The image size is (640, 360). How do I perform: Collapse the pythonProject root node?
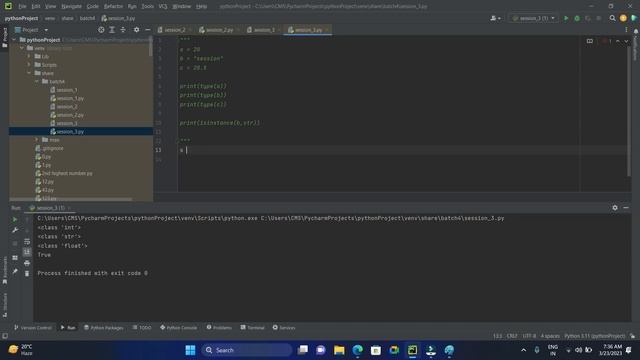pos(14,40)
